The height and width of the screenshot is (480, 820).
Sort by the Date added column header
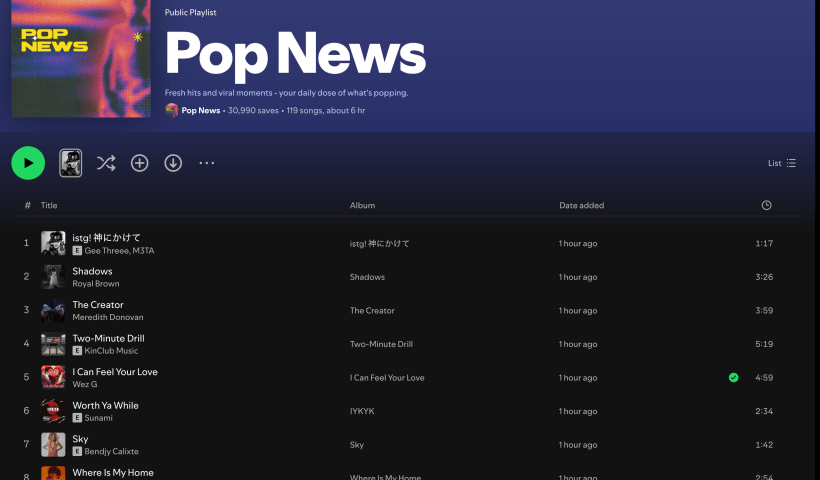tap(581, 205)
